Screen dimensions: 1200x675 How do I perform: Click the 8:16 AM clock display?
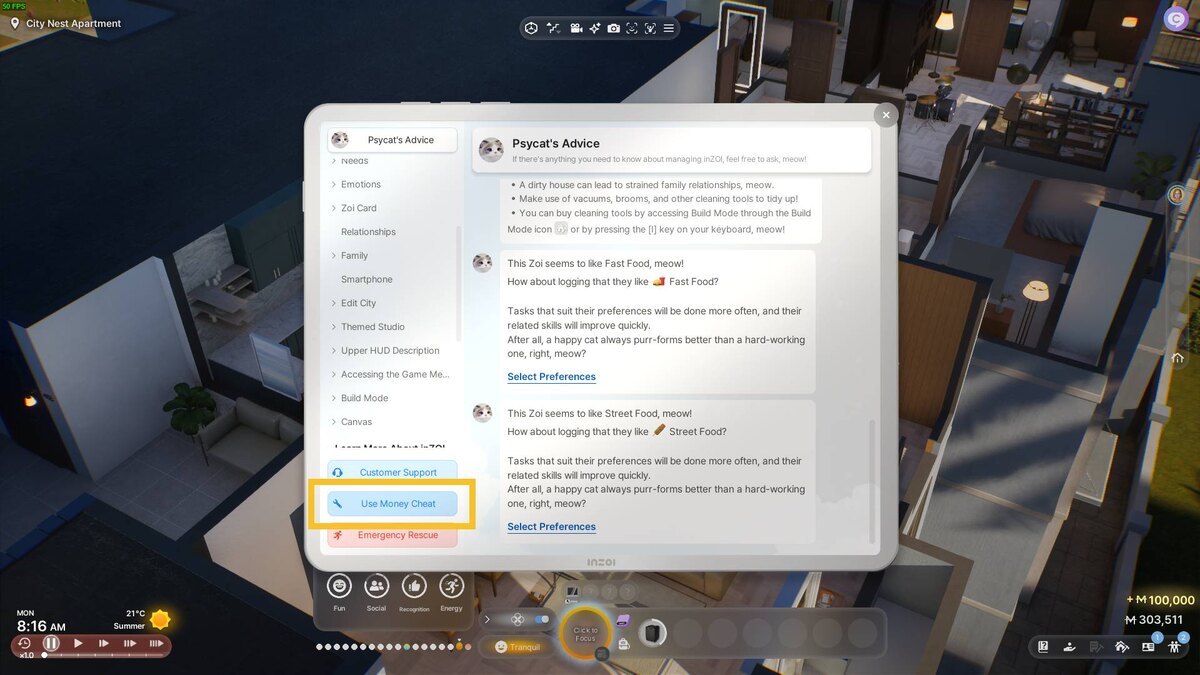(x=41, y=626)
